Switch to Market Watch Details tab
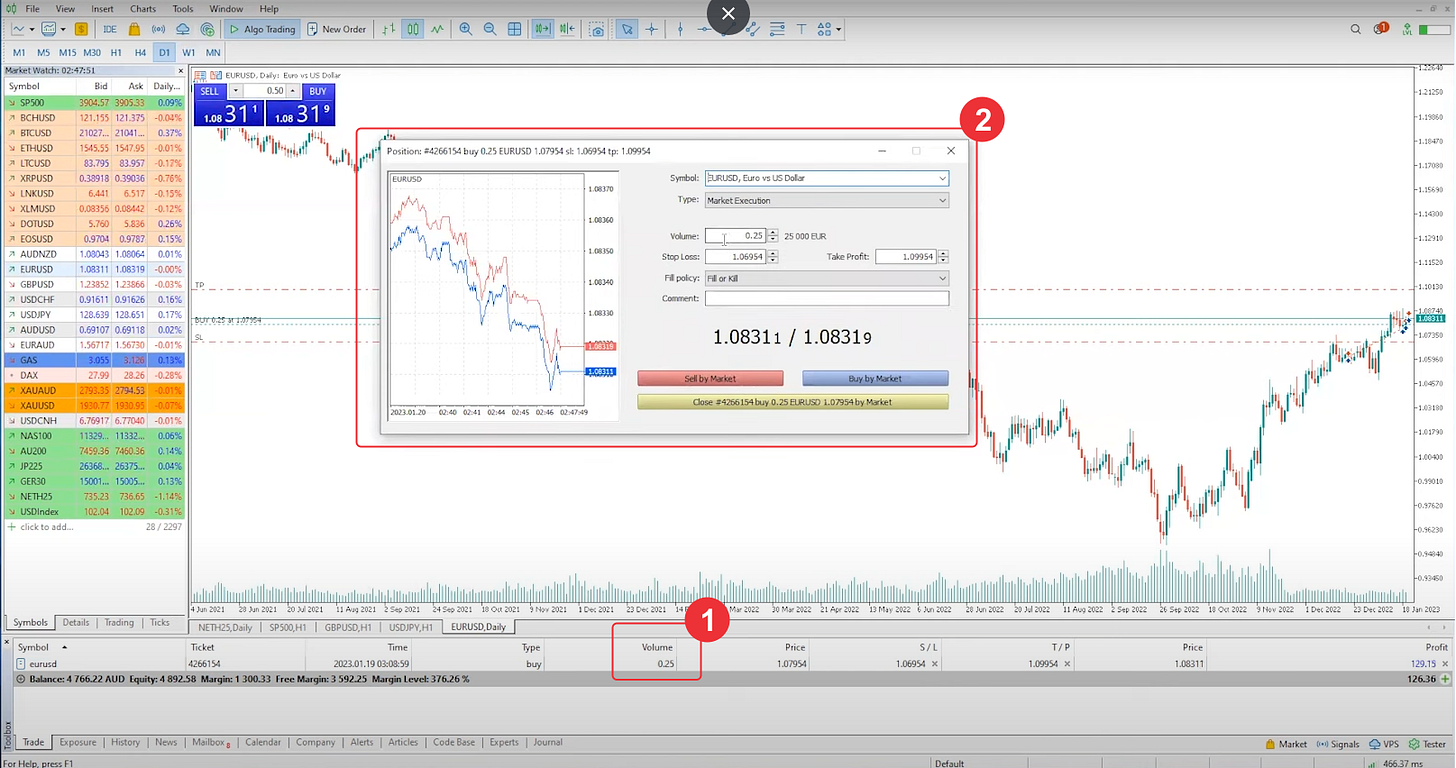The image size is (1456, 768). [x=76, y=623]
